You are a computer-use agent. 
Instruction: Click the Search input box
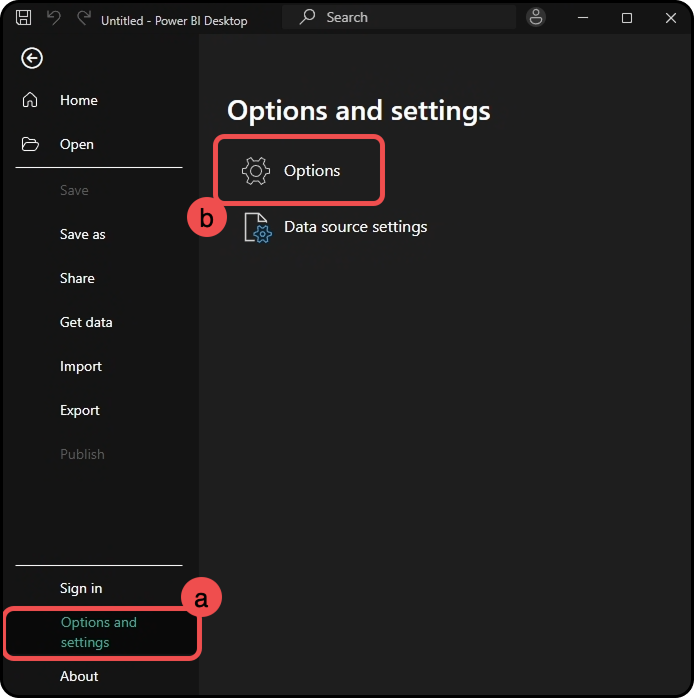[399, 17]
